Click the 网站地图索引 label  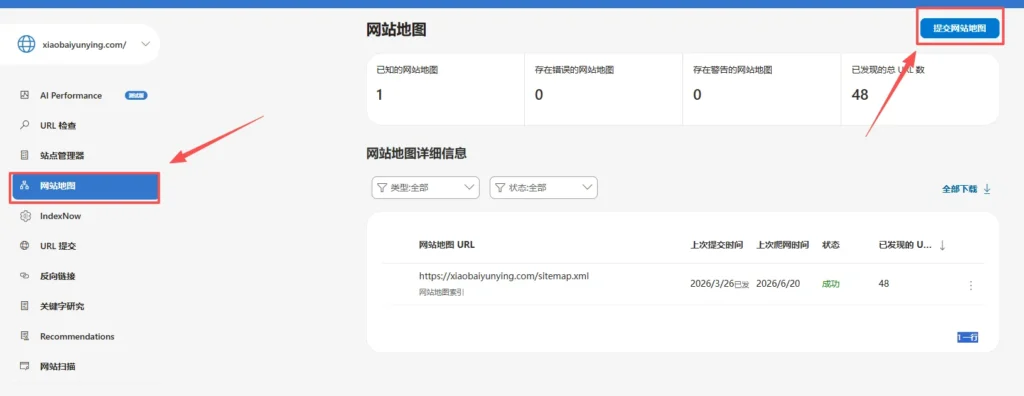441,293
